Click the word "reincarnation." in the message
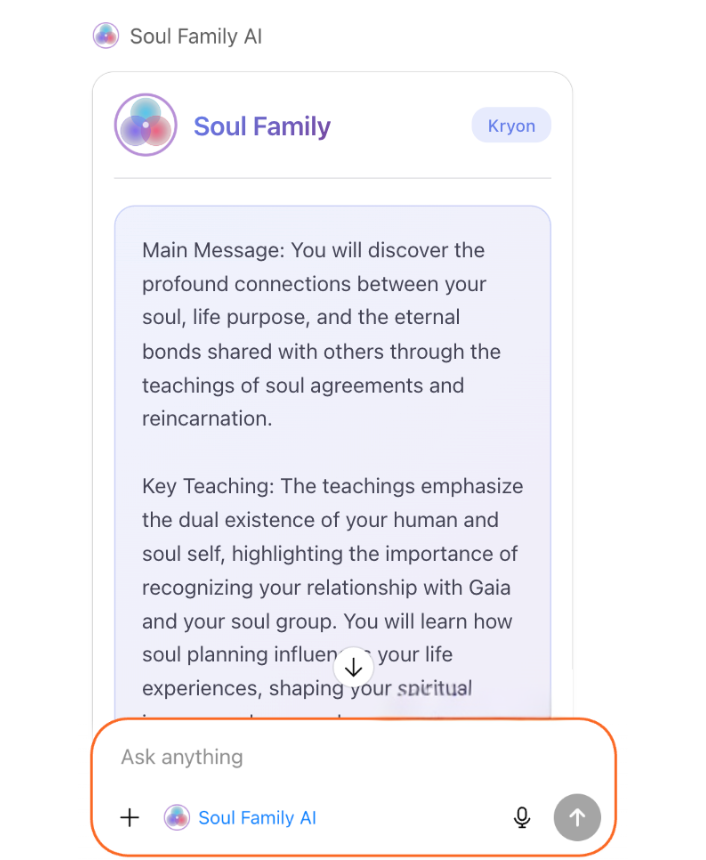The width and height of the screenshot is (706, 860). click(x=207, y=419)
